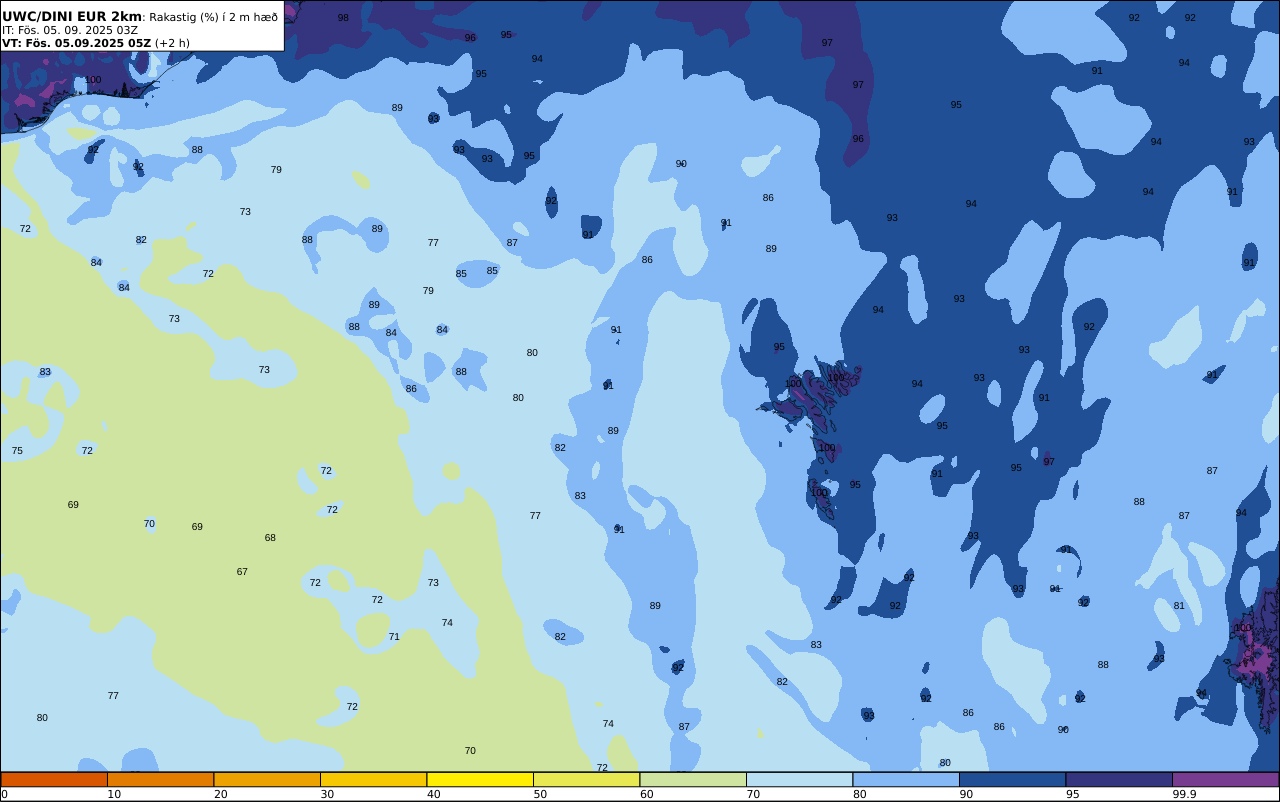
Task: Click the 'UWC/DINI EUR 2km' title text
Action: tap(72, 17)
